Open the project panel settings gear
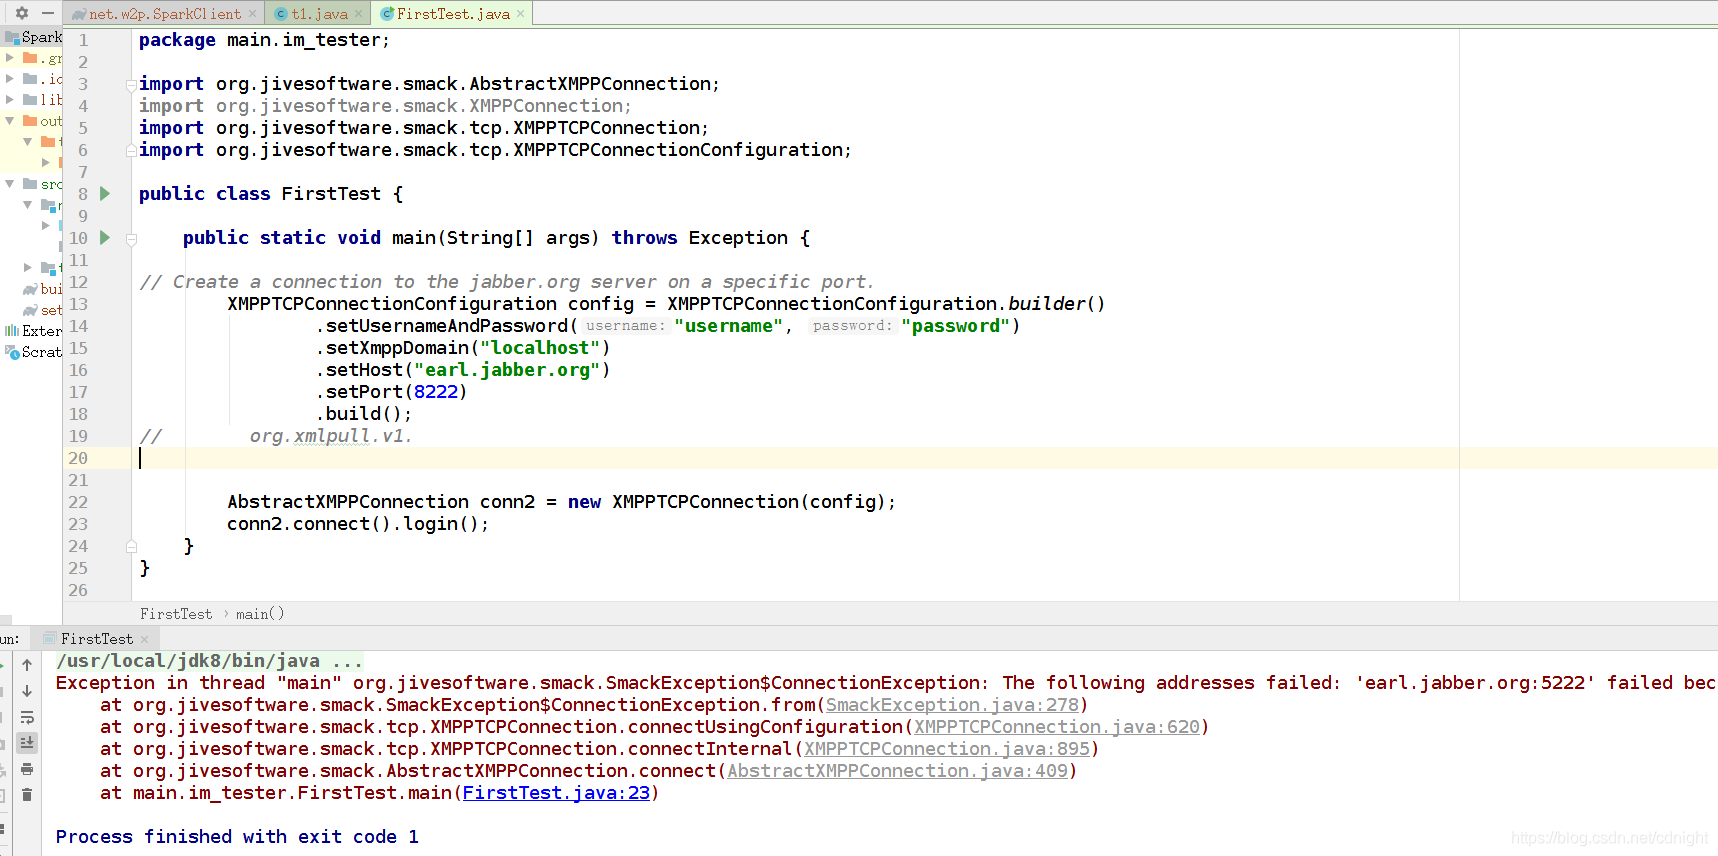 (22, 13)
